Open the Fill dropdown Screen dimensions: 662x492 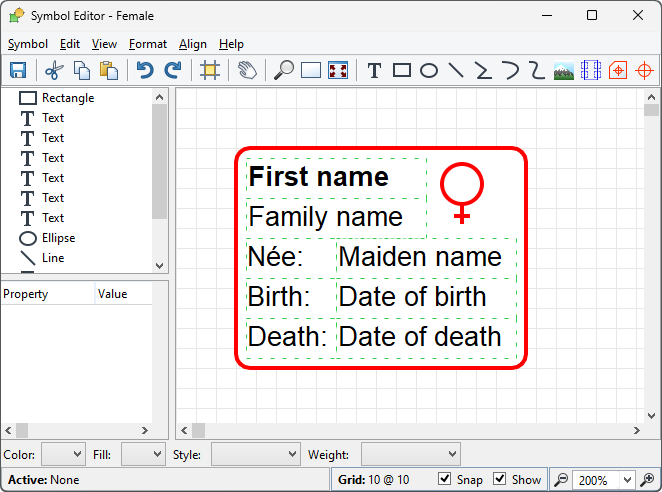(143, 454)
